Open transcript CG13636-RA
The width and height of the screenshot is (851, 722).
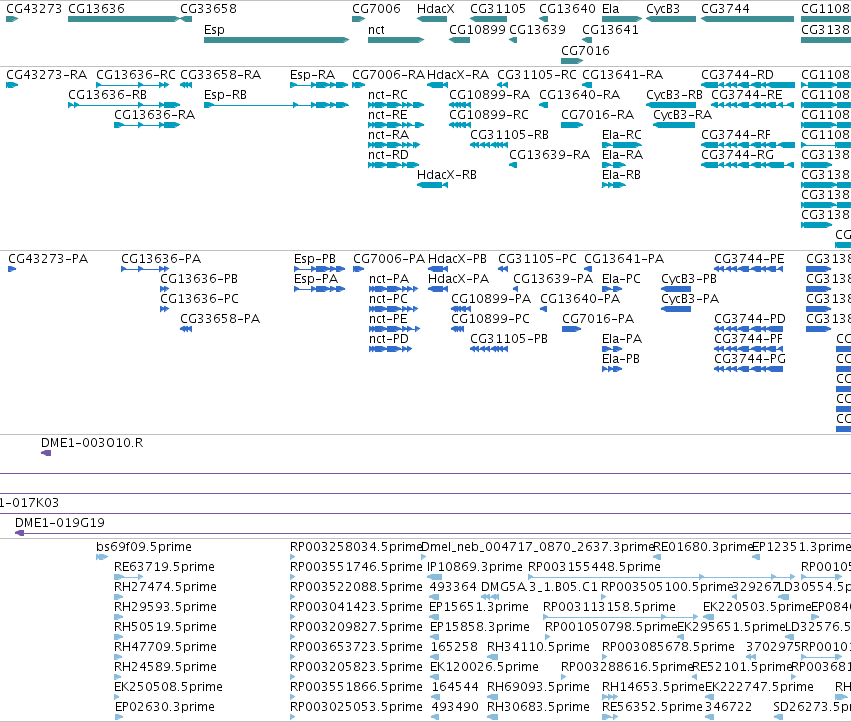click(x=147, y=125)
